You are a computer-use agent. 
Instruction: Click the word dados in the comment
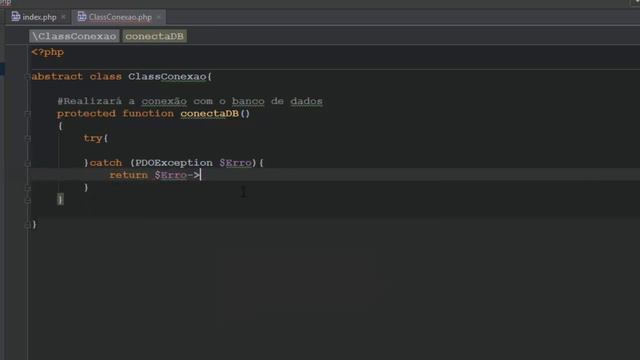[x=307, y=101]
